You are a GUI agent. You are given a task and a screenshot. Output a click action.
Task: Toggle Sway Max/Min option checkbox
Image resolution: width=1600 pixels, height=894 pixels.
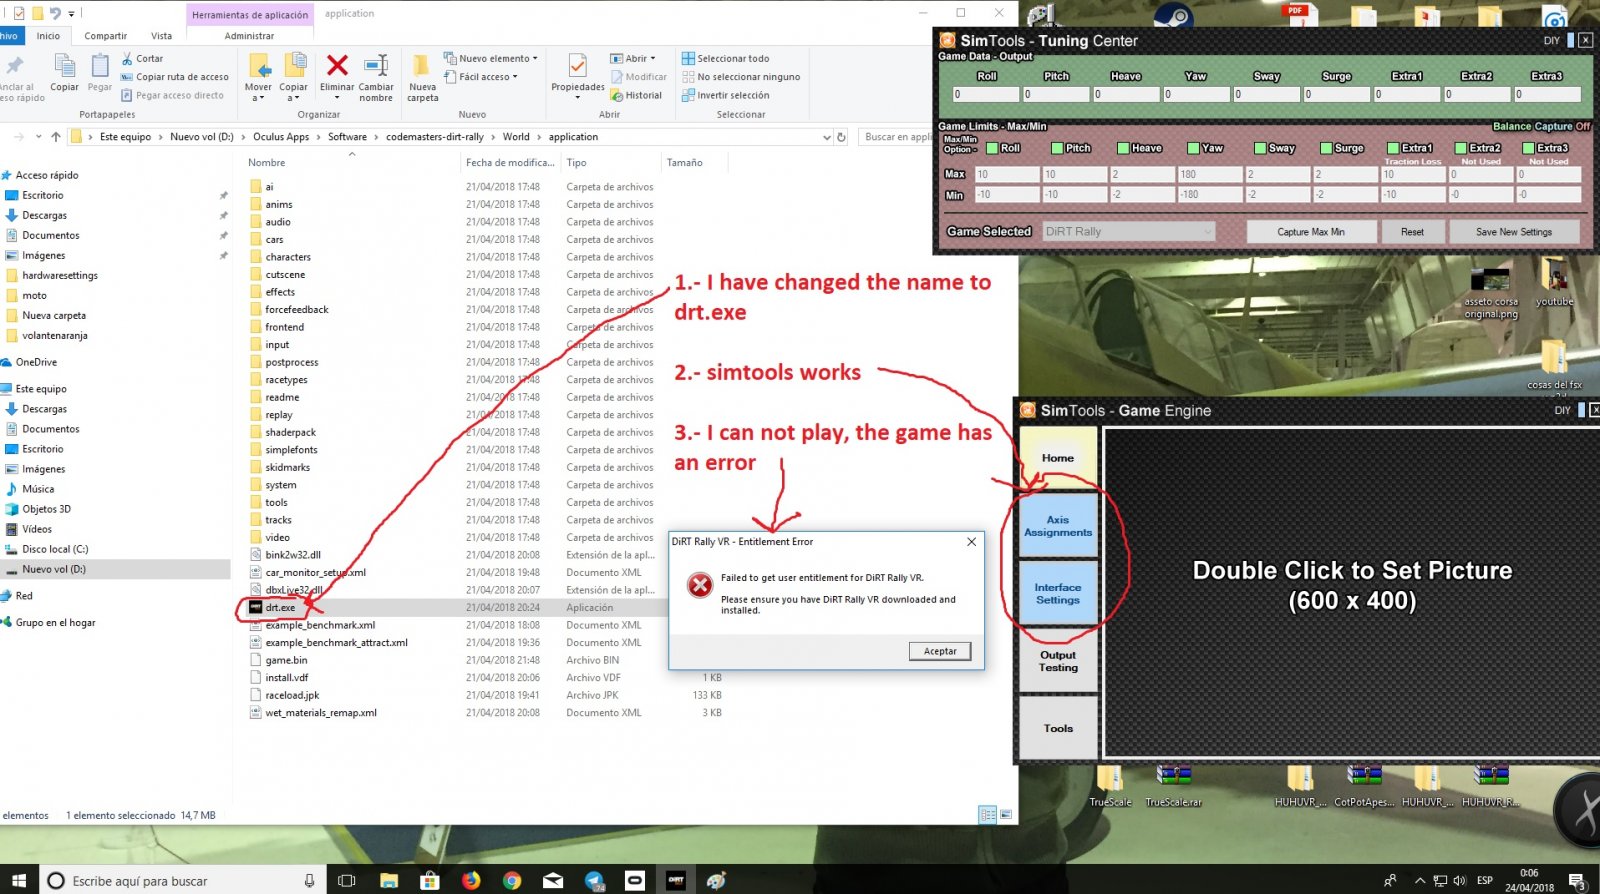click(1260, 148)
